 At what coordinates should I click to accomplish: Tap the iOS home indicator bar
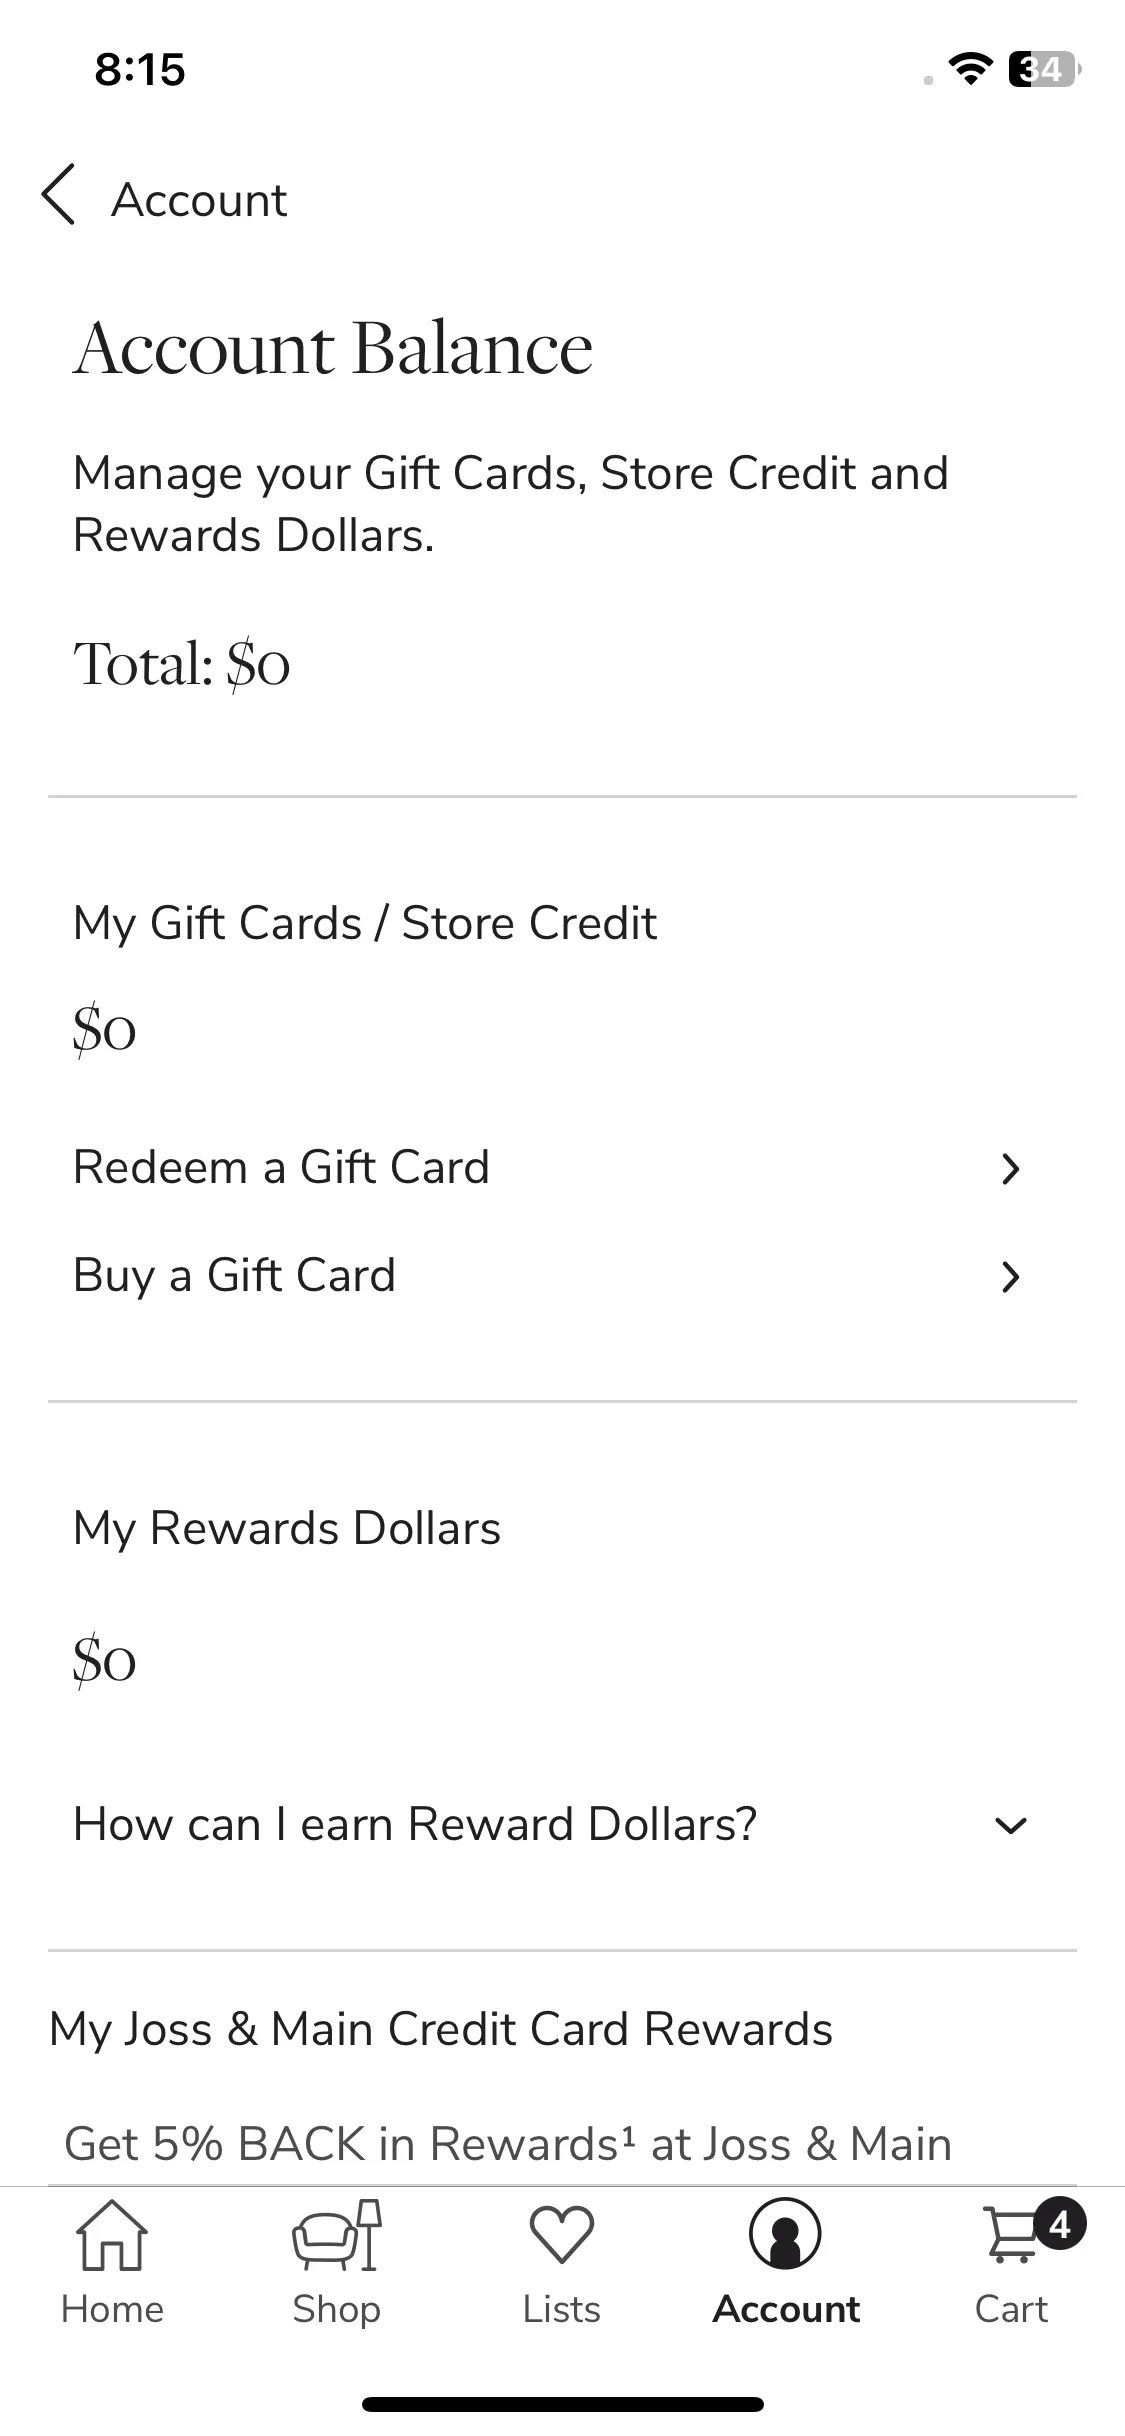(x=562, y=2404)
